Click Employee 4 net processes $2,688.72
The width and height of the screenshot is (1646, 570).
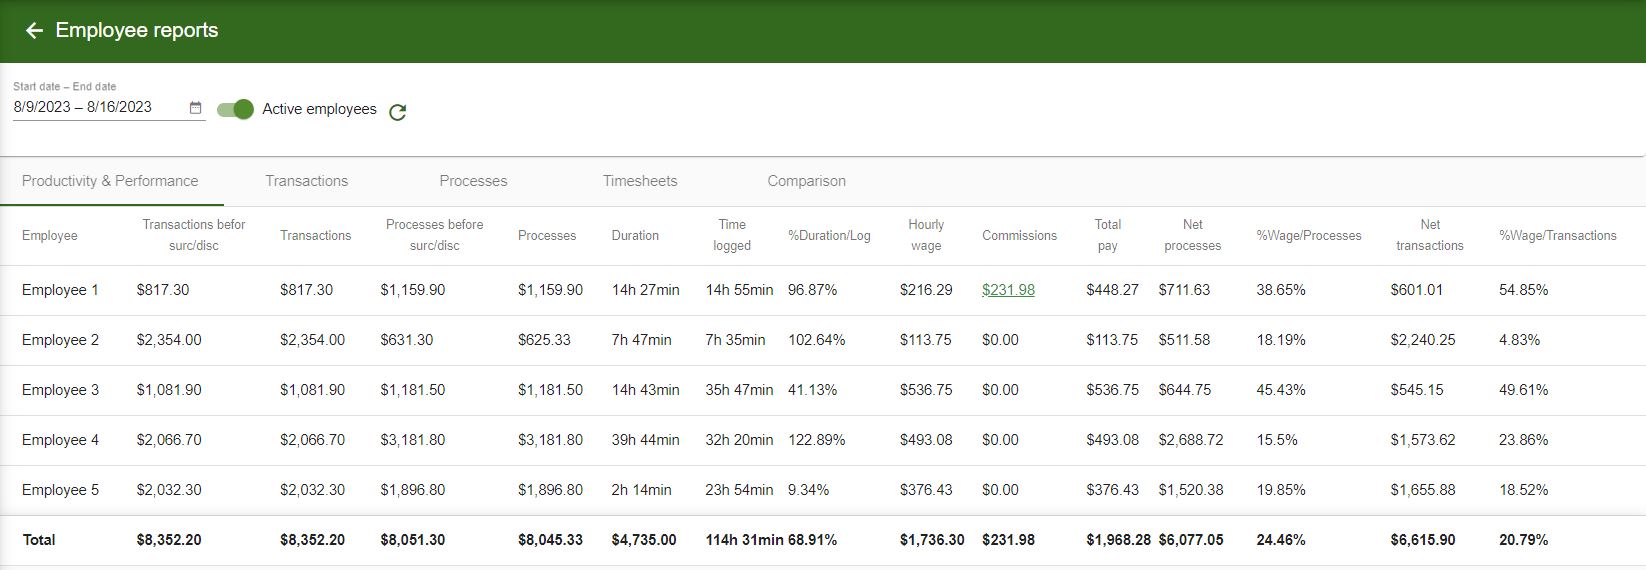pyautogui.click(x=1191, y=440)
